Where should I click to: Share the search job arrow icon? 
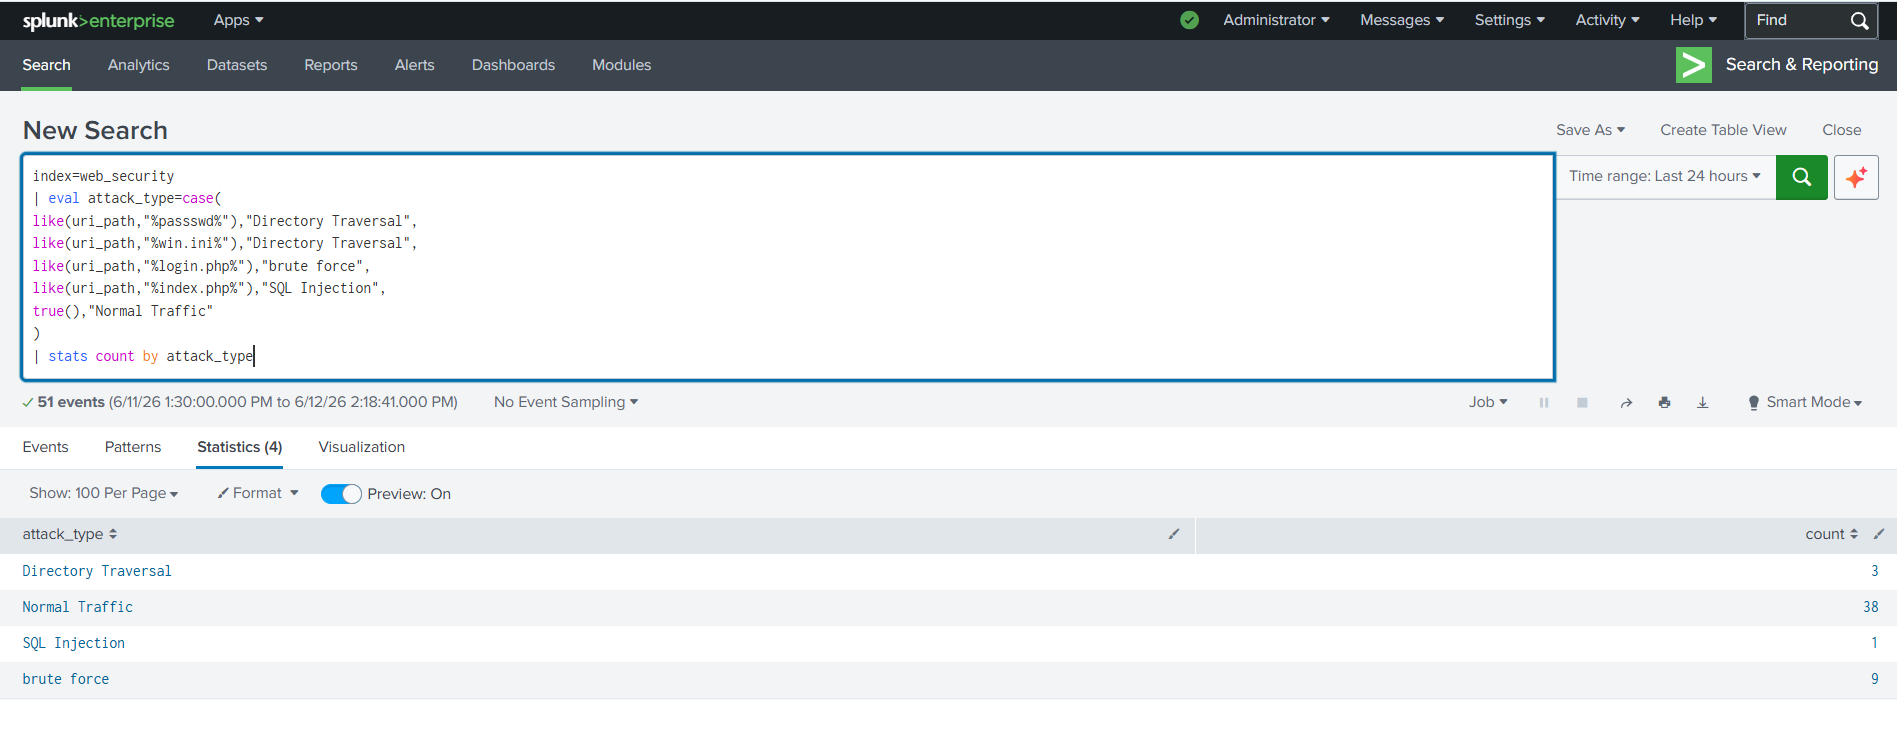point(1626,403)
